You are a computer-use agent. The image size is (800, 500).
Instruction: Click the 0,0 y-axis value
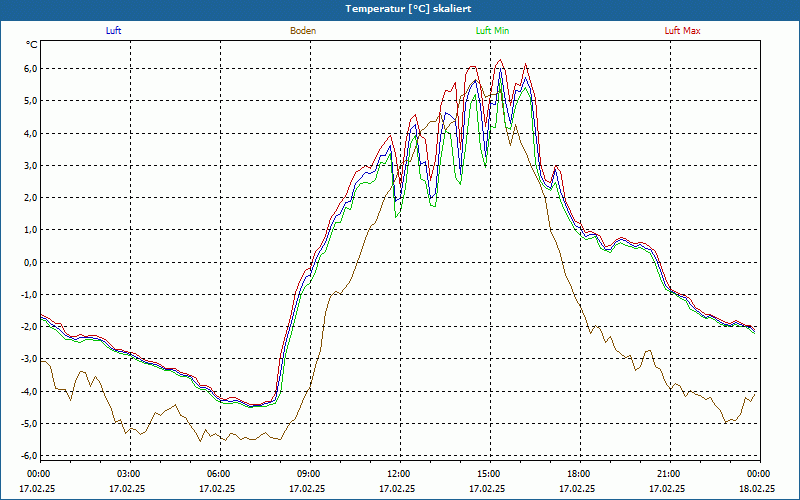pyautogui.click(x=30, y=262)
